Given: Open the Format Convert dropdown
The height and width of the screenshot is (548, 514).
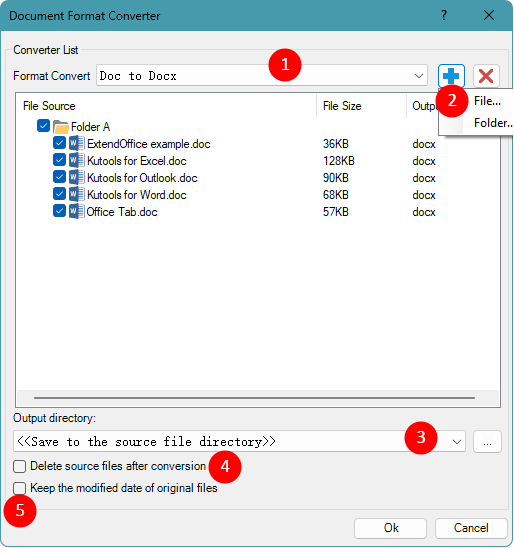Looking at the screenshot, I should (x=419, y=75).
